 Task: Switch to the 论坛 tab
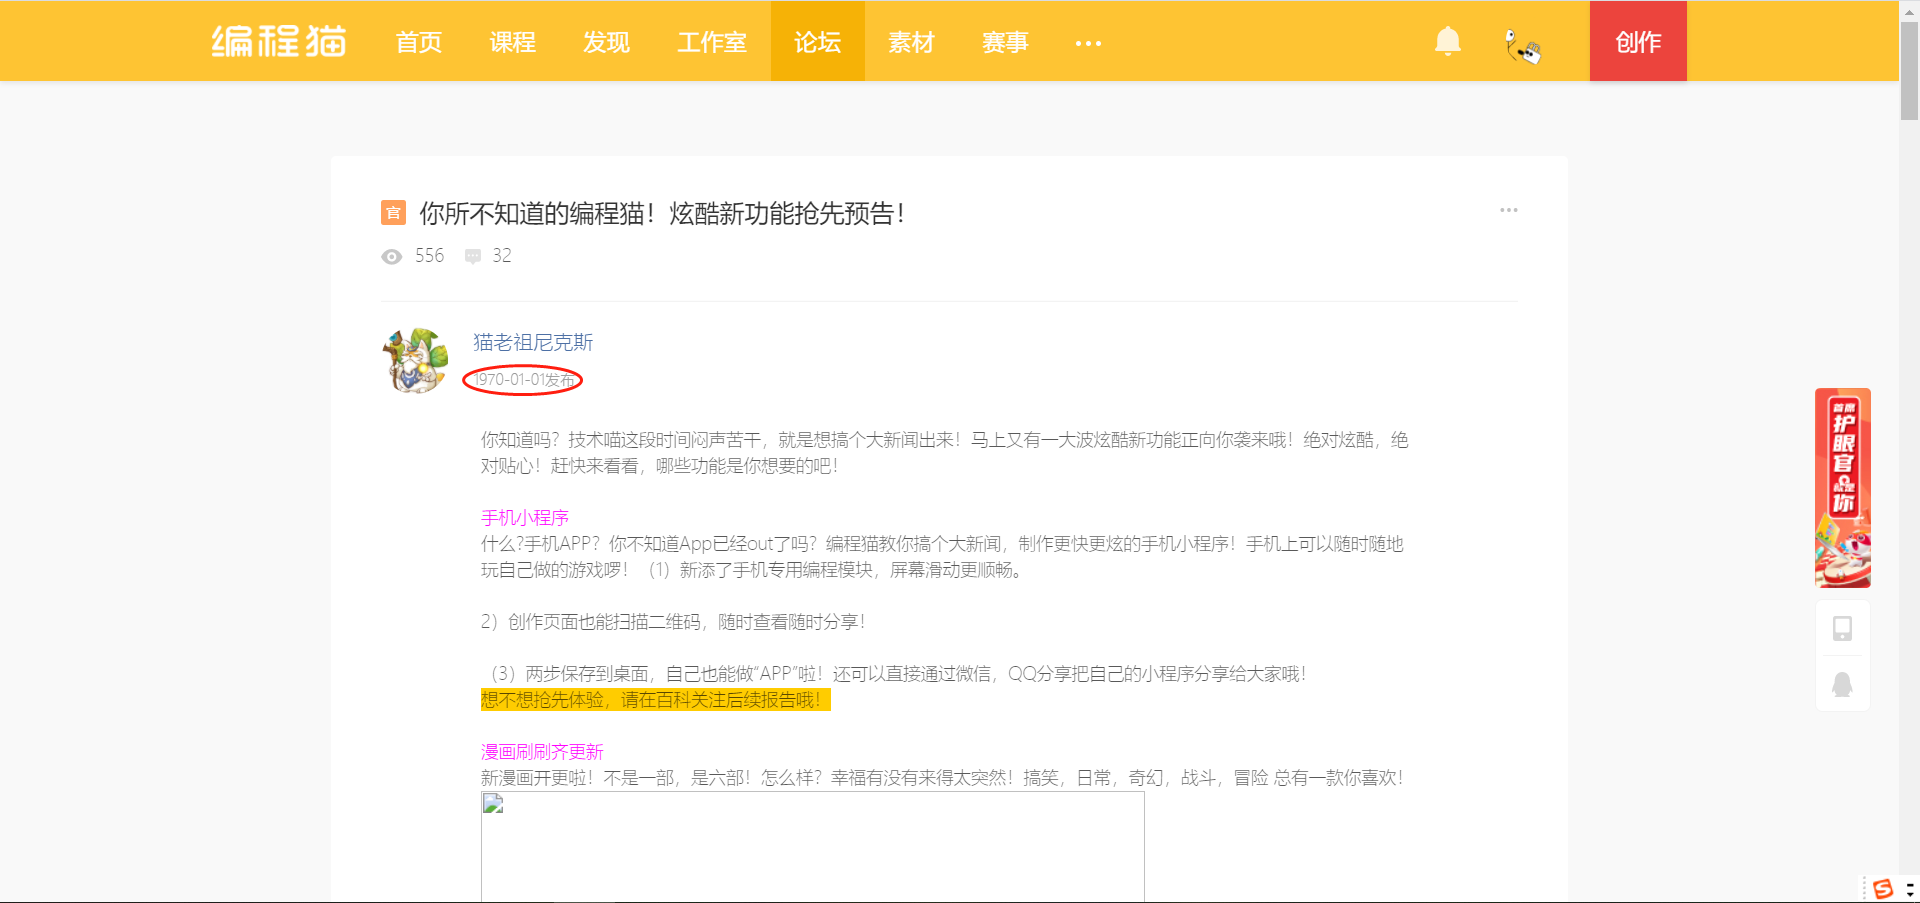[x=818, y=41]
